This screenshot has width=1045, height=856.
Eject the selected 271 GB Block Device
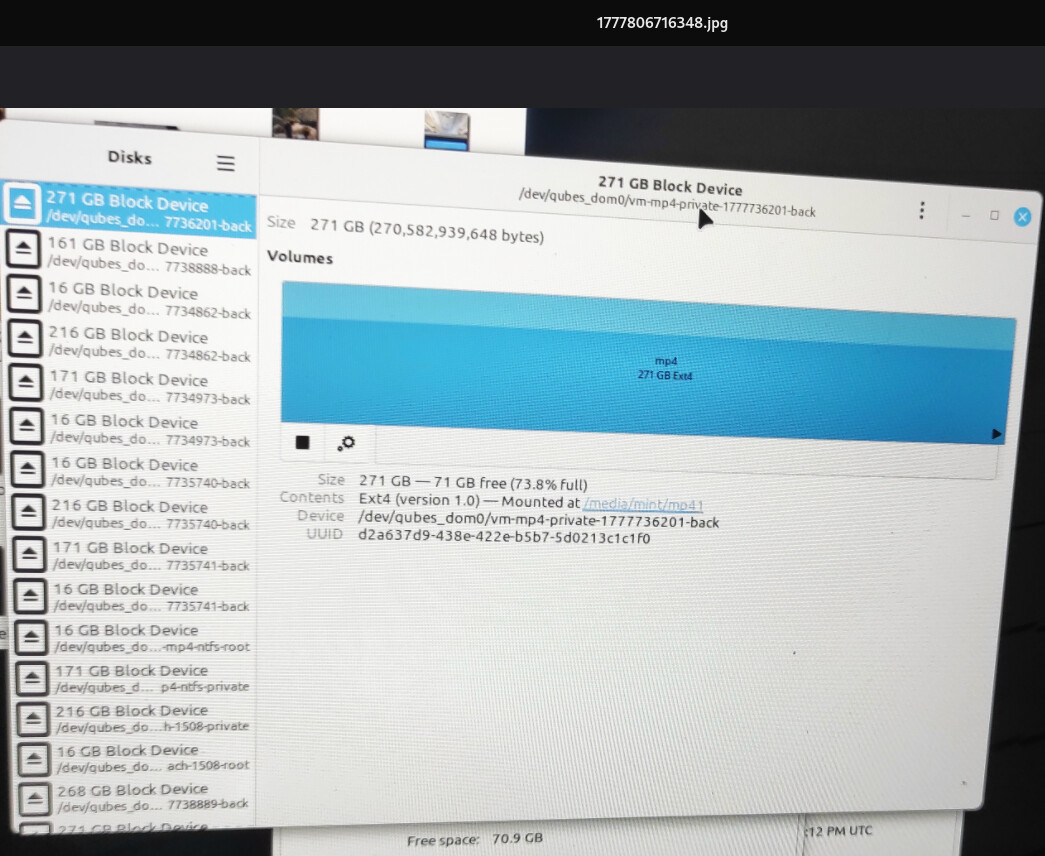tap(22, 203)
